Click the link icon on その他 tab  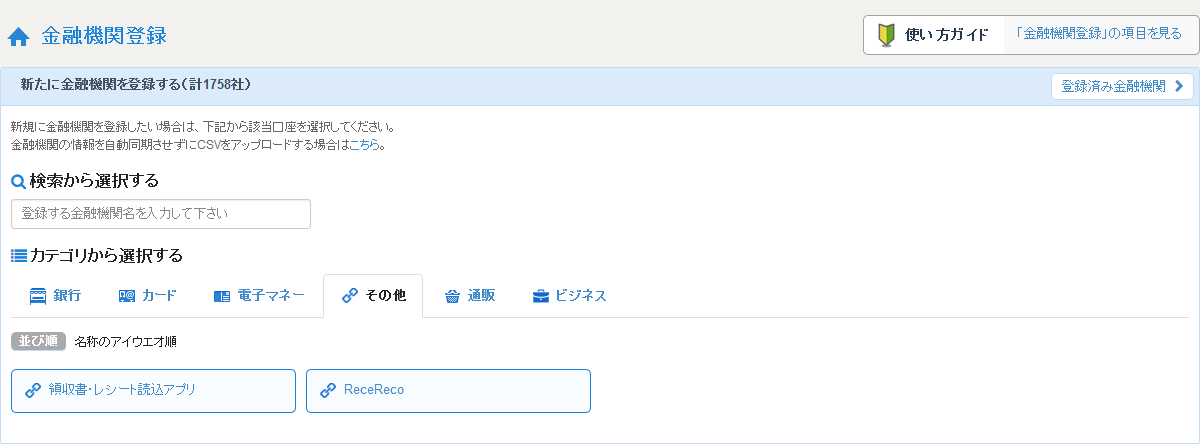pos(350,296)
